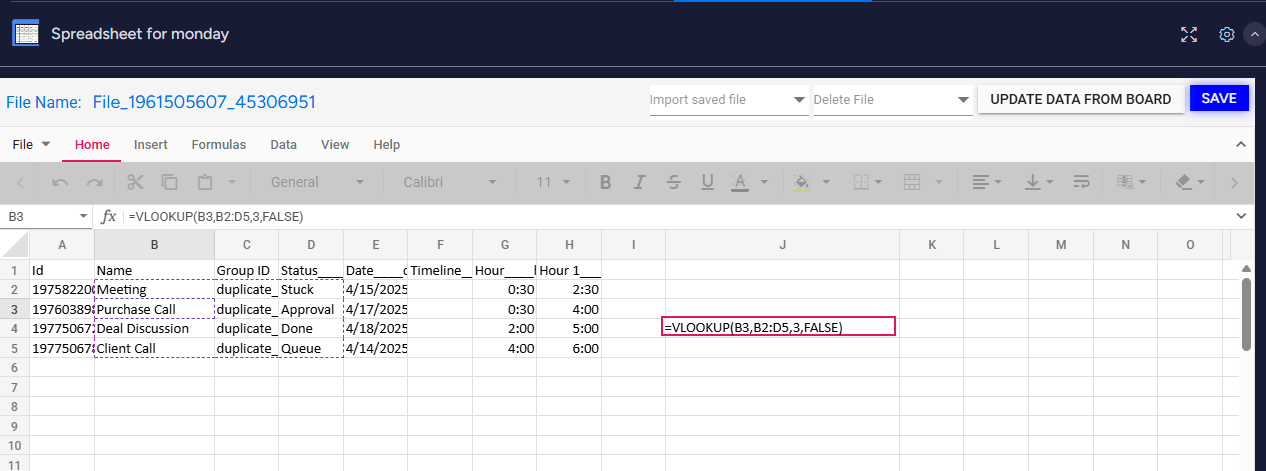
Task: Select column B header
Action: click(x=154, y=245)
